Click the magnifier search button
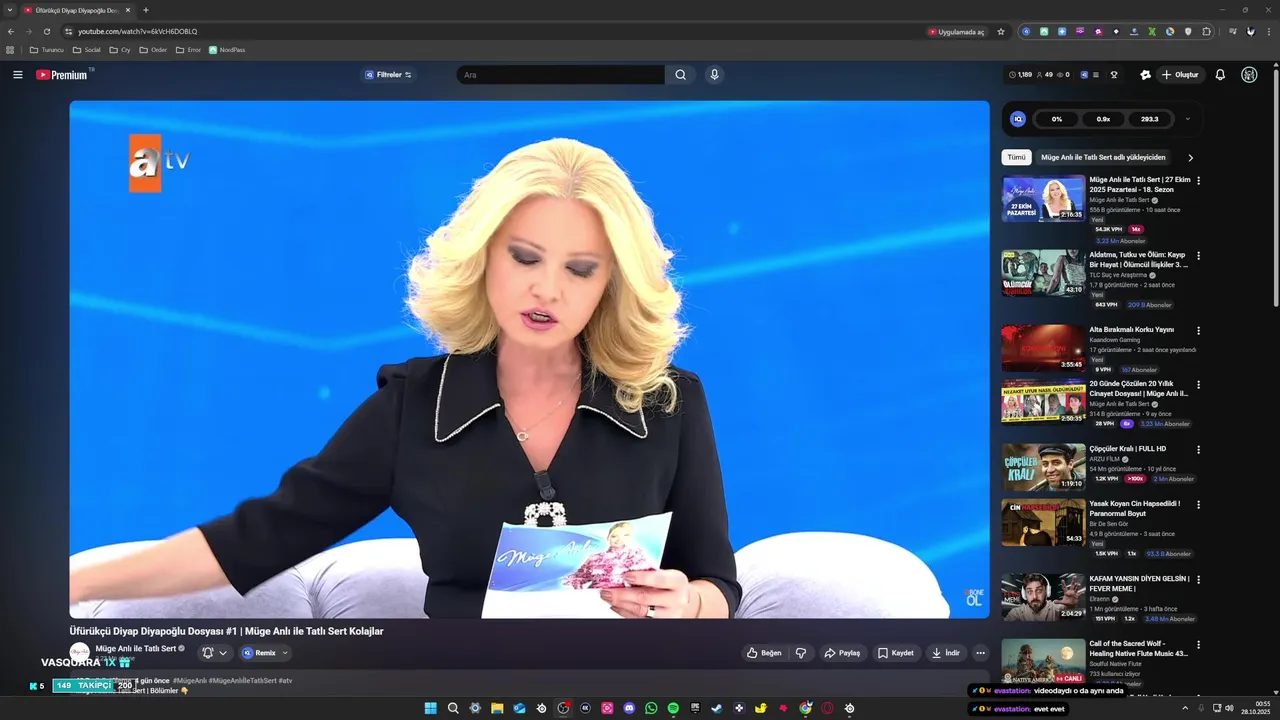The width and height of the screenshot is (1280, 720). 681,75
